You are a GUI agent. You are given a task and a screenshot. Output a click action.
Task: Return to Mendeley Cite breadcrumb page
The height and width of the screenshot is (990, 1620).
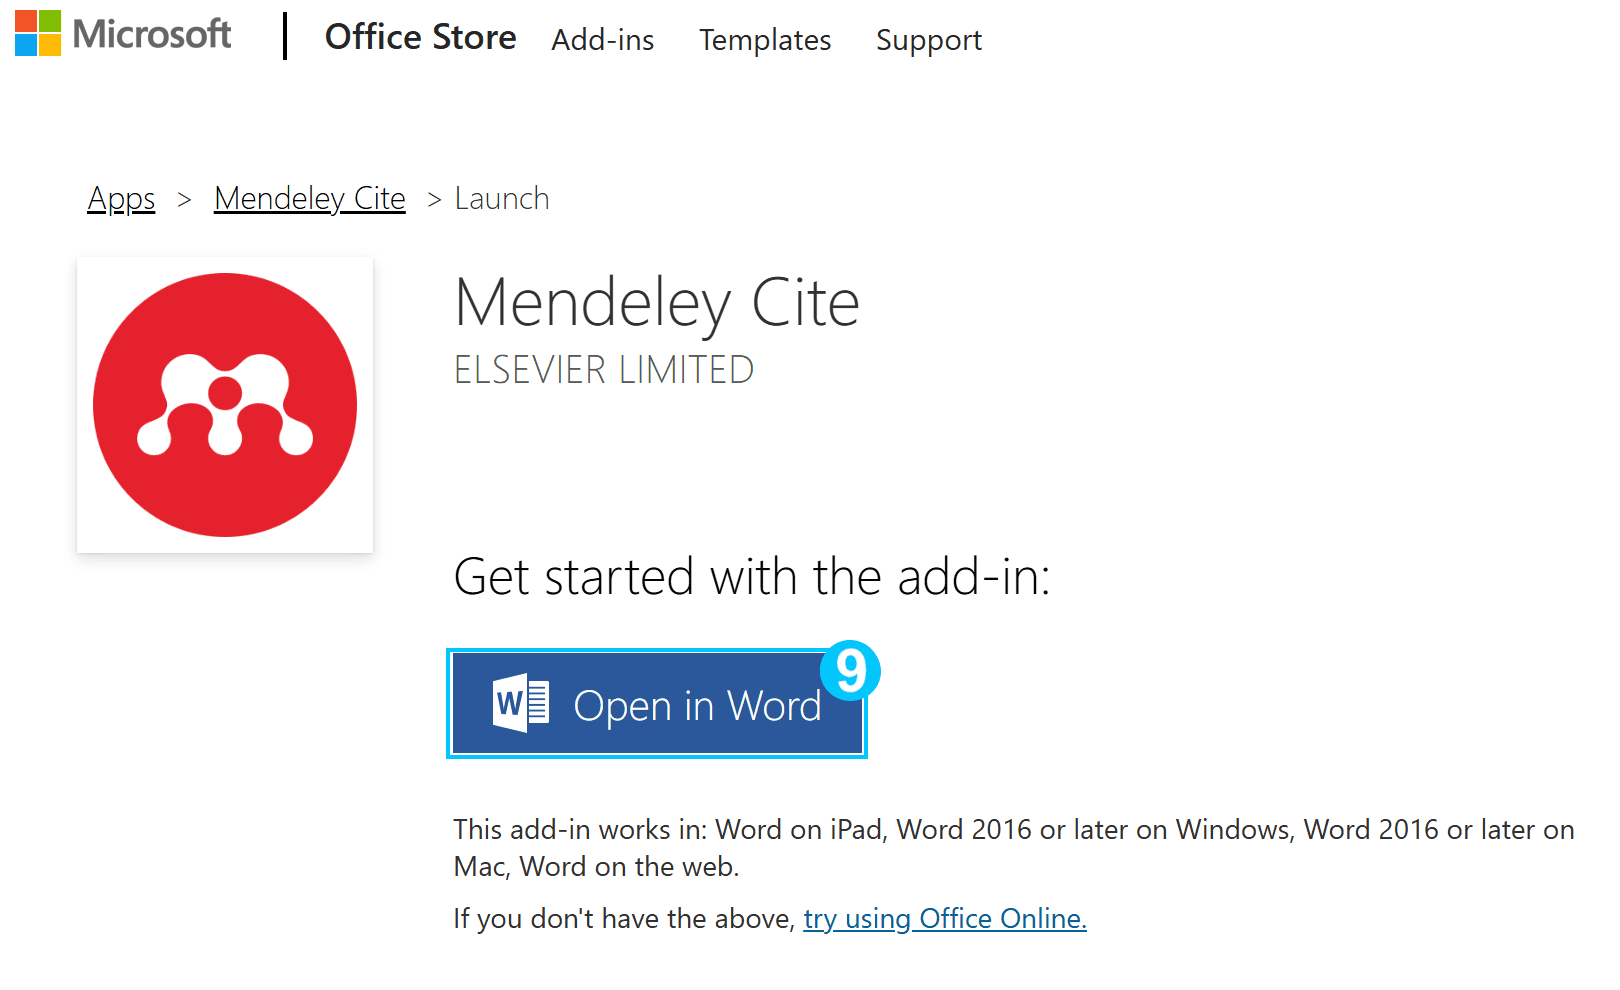point(310,199)
